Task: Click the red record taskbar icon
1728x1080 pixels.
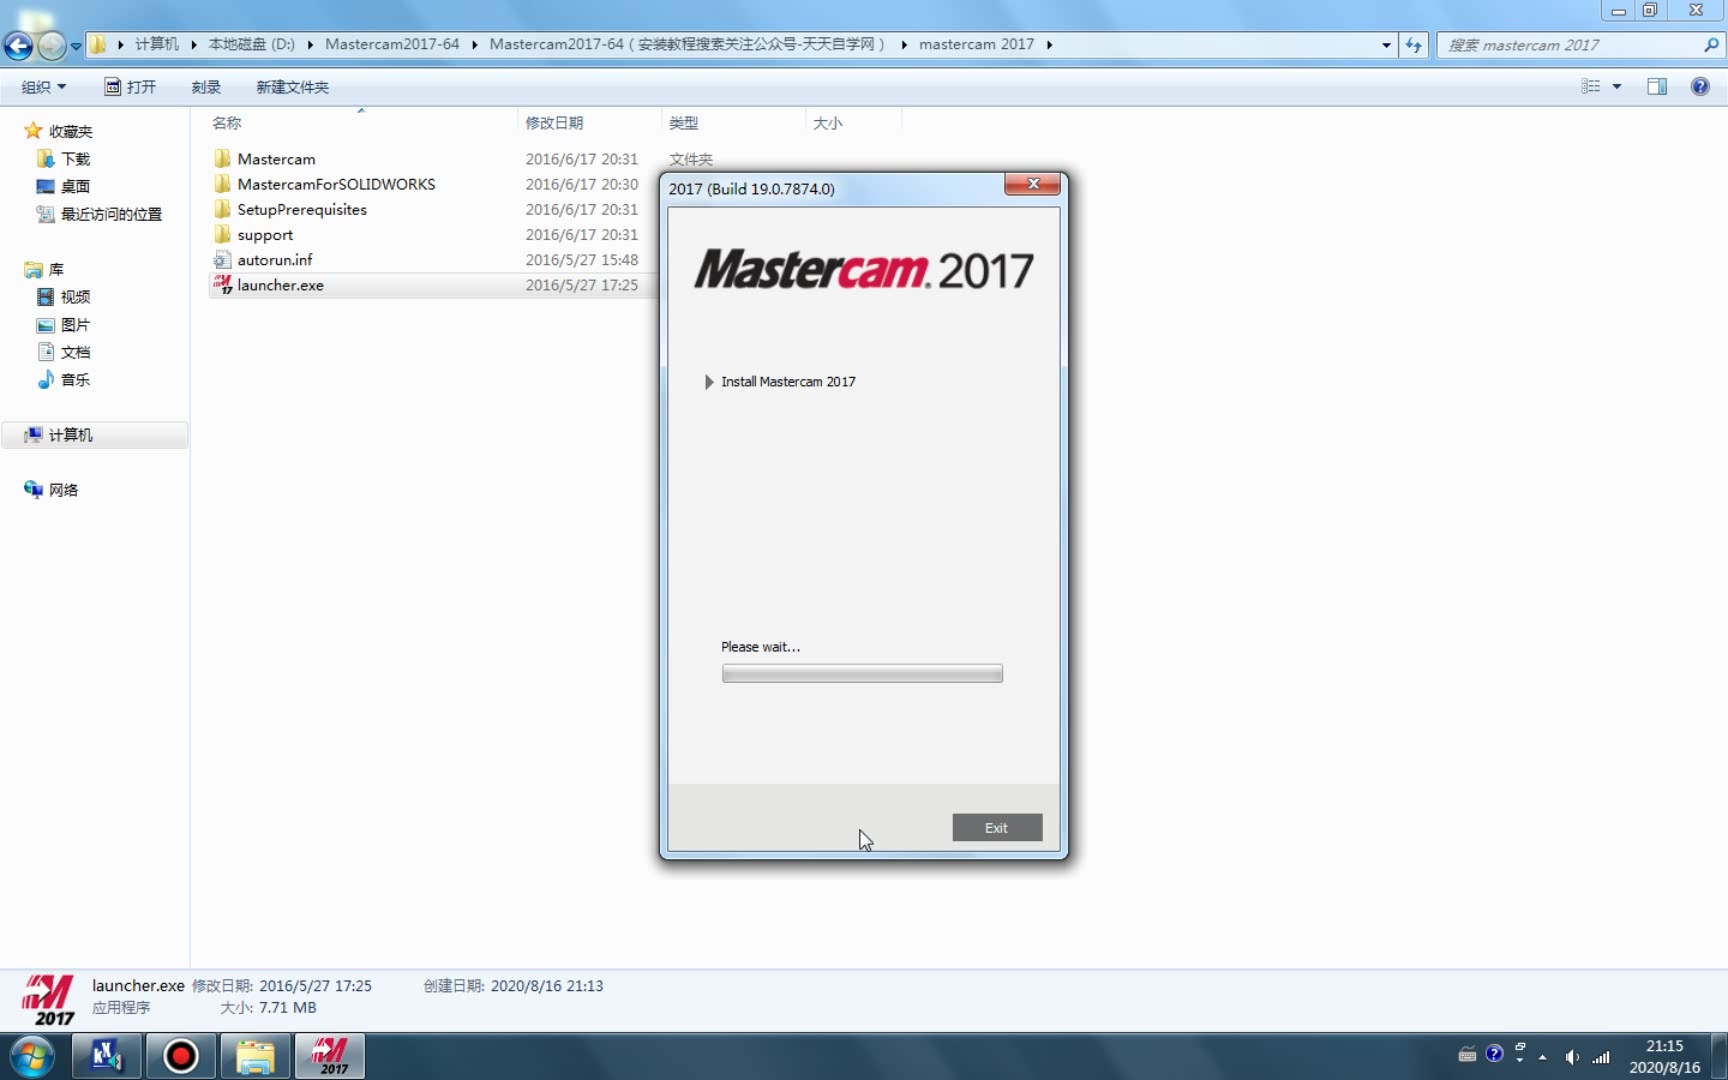Action: click(x=180, y=1057)
